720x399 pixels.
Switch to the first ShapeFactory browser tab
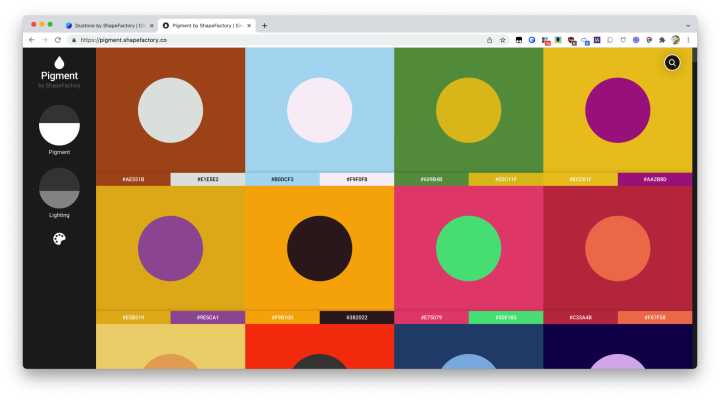(x=110, y=26)
